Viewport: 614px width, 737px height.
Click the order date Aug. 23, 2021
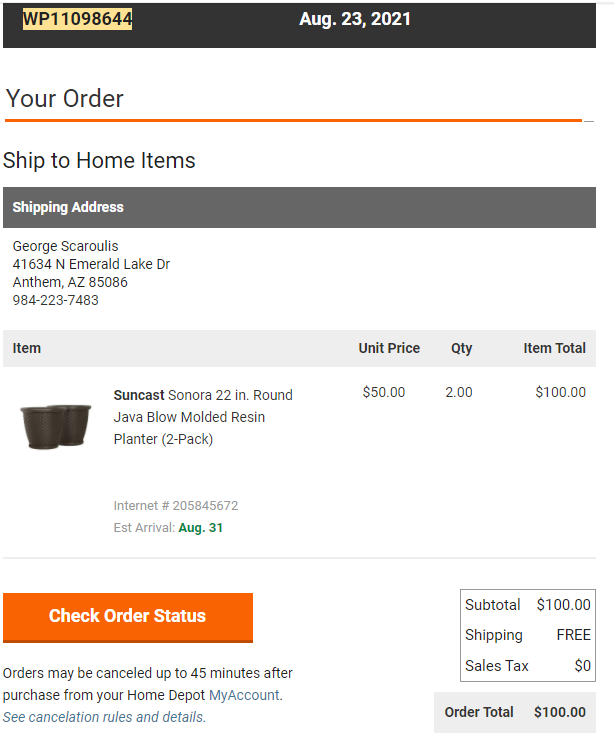tap(355, 19)
